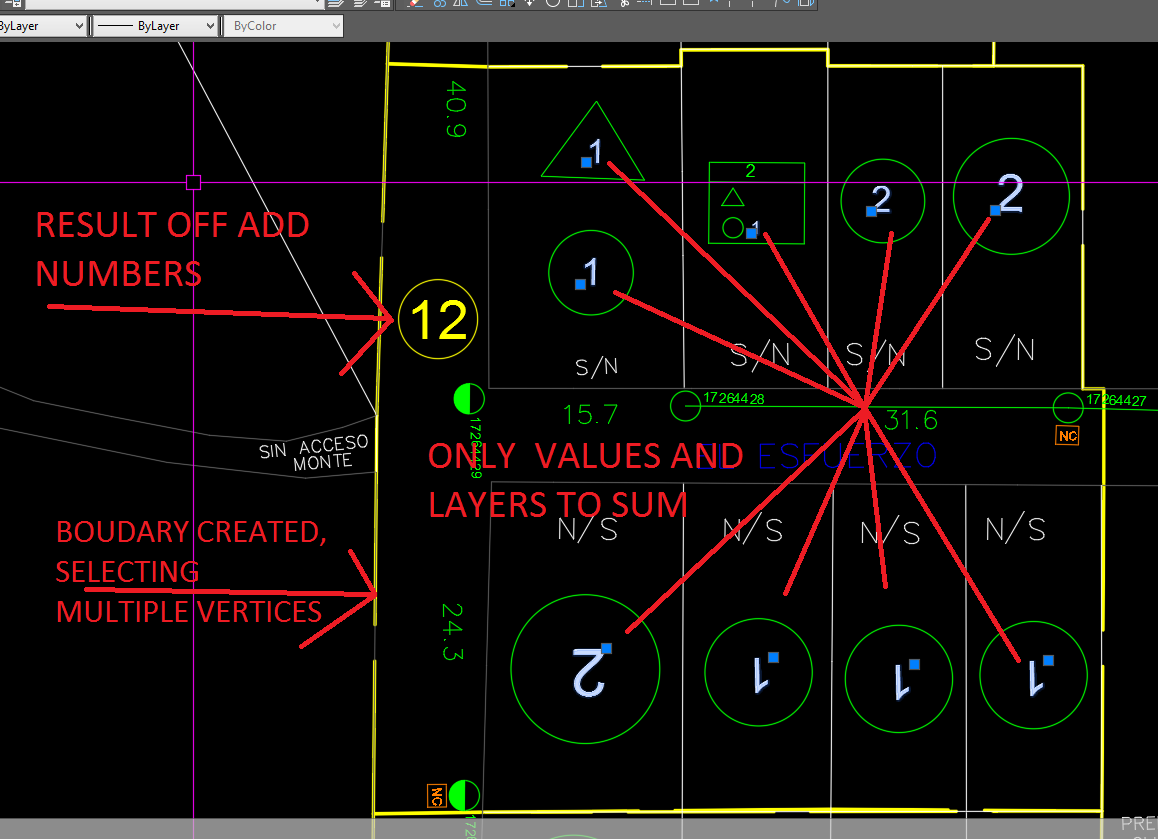Select the green triangle symbol containing 1
This screenshot has height=839, width=1158.
click(593, 141)
